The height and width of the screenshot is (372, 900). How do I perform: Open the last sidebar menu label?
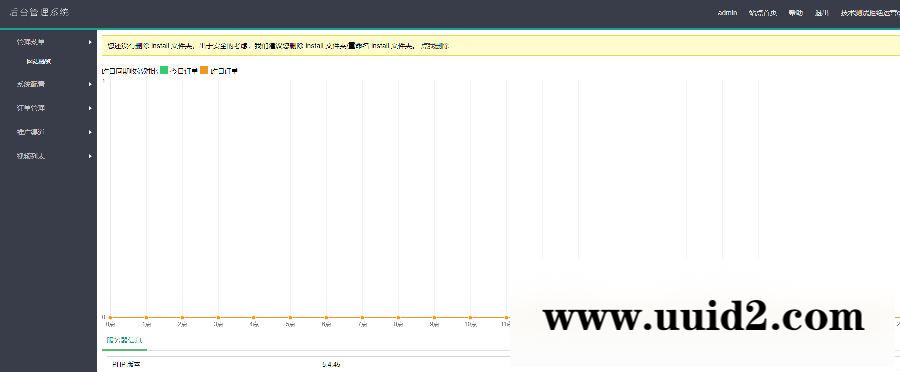click(x=30, y=156)
